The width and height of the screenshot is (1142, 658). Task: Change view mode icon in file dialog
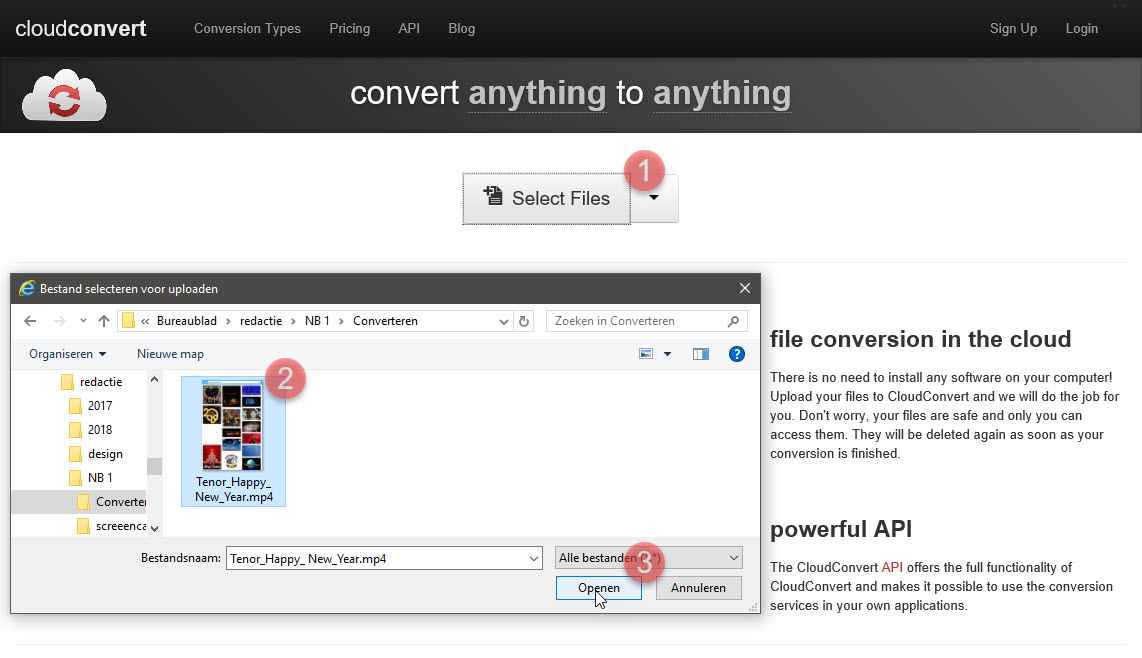646,353
